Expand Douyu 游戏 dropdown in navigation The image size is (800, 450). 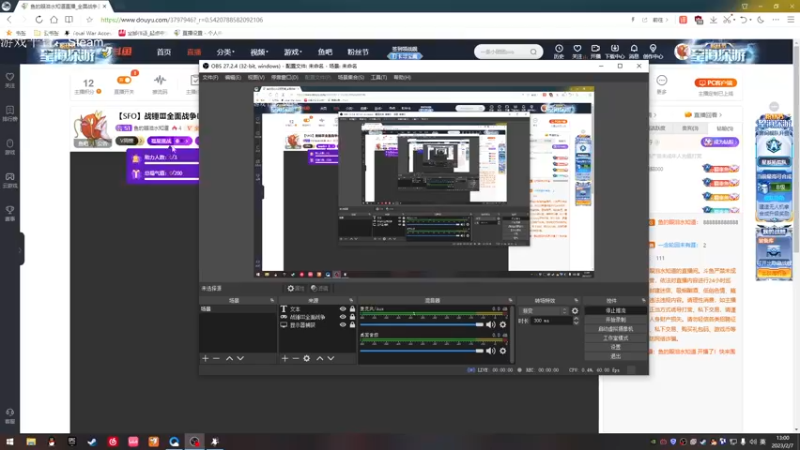[293, 52]
